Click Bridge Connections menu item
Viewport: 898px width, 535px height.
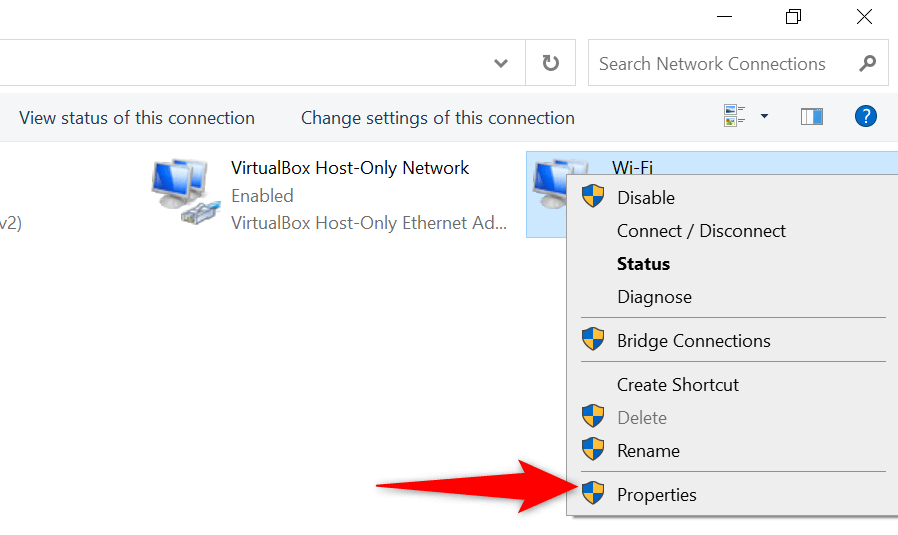693,341
